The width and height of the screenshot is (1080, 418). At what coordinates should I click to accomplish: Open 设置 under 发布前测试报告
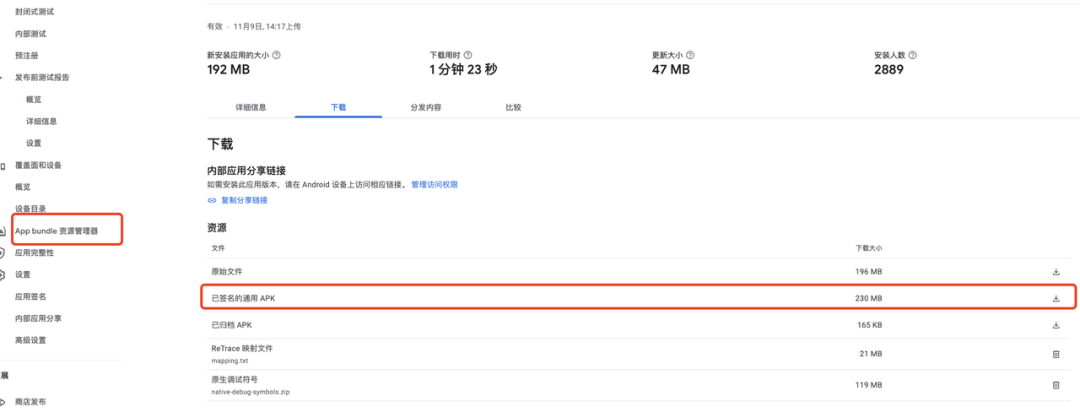point(34,143)
